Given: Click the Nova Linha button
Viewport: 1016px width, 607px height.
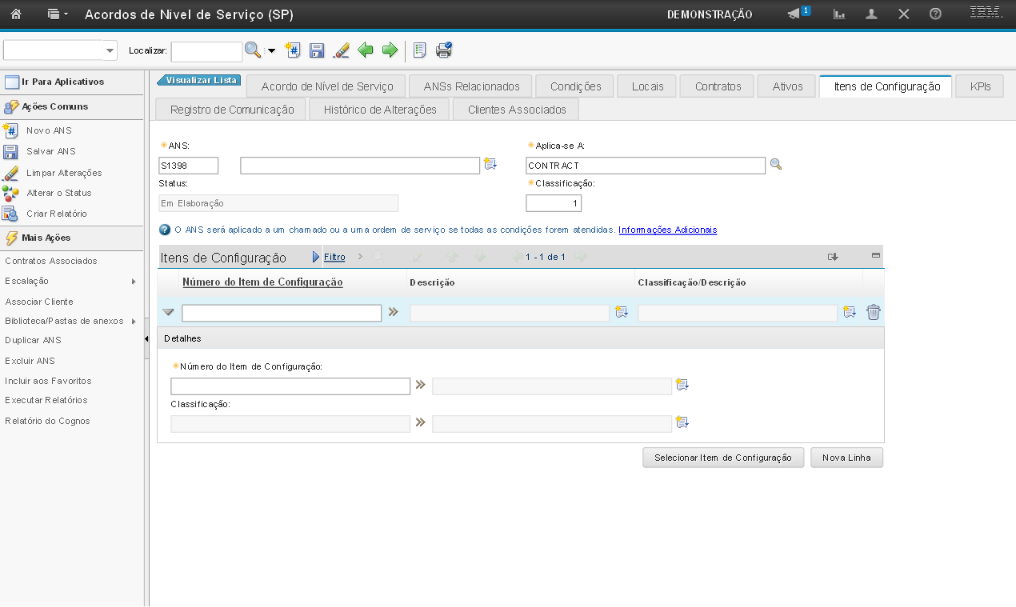Looking at the screenshot, I should (x=846, y=458).
